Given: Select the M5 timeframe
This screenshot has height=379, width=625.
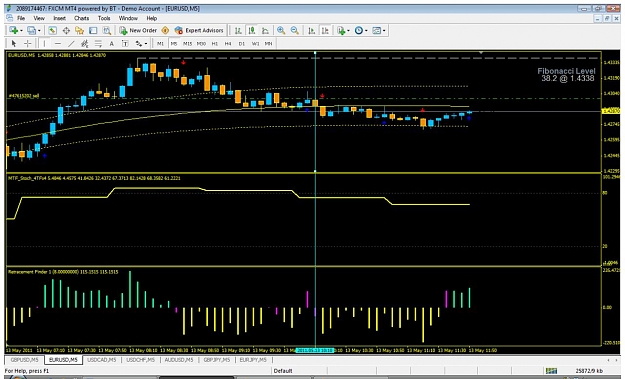Looking at the screenshot, I should [174, 43].
